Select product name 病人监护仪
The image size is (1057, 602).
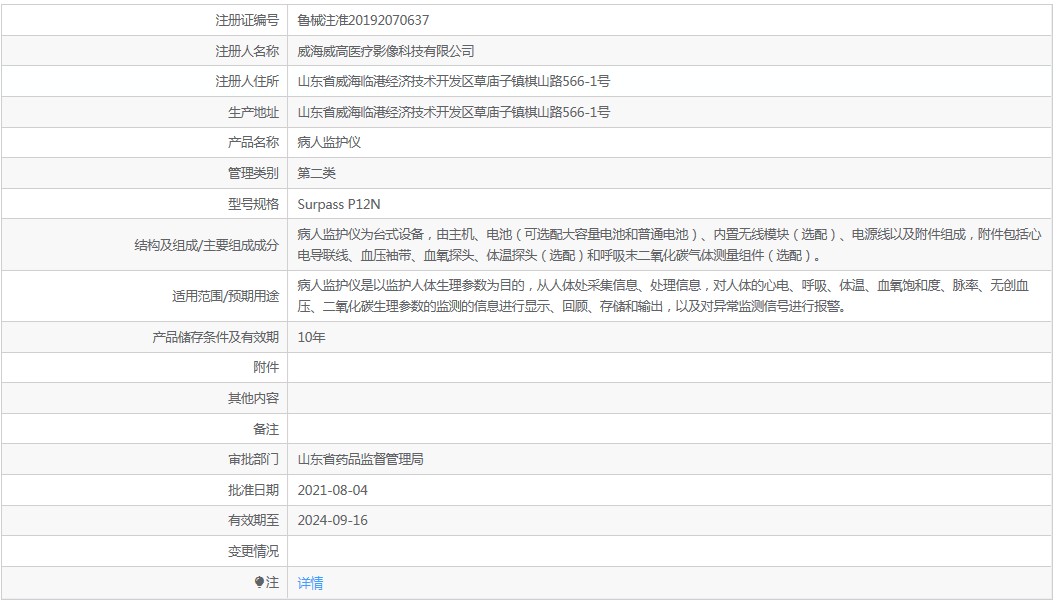(329, 142)
